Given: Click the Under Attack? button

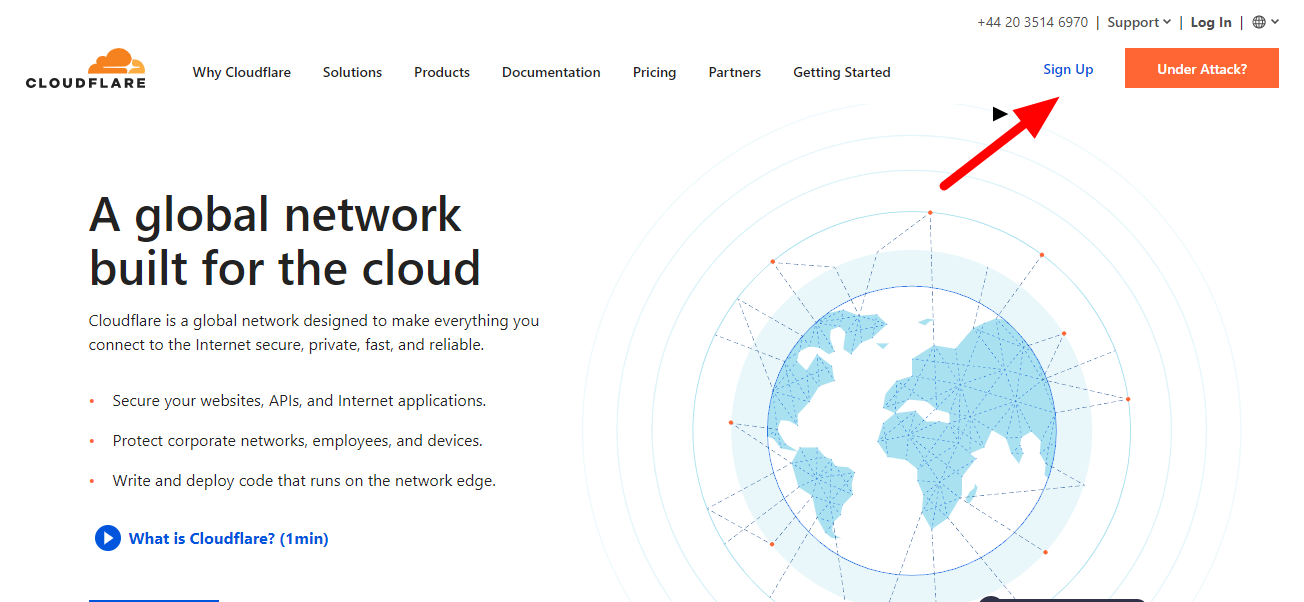Looking at the screenshot, I should click(1202, 69).
